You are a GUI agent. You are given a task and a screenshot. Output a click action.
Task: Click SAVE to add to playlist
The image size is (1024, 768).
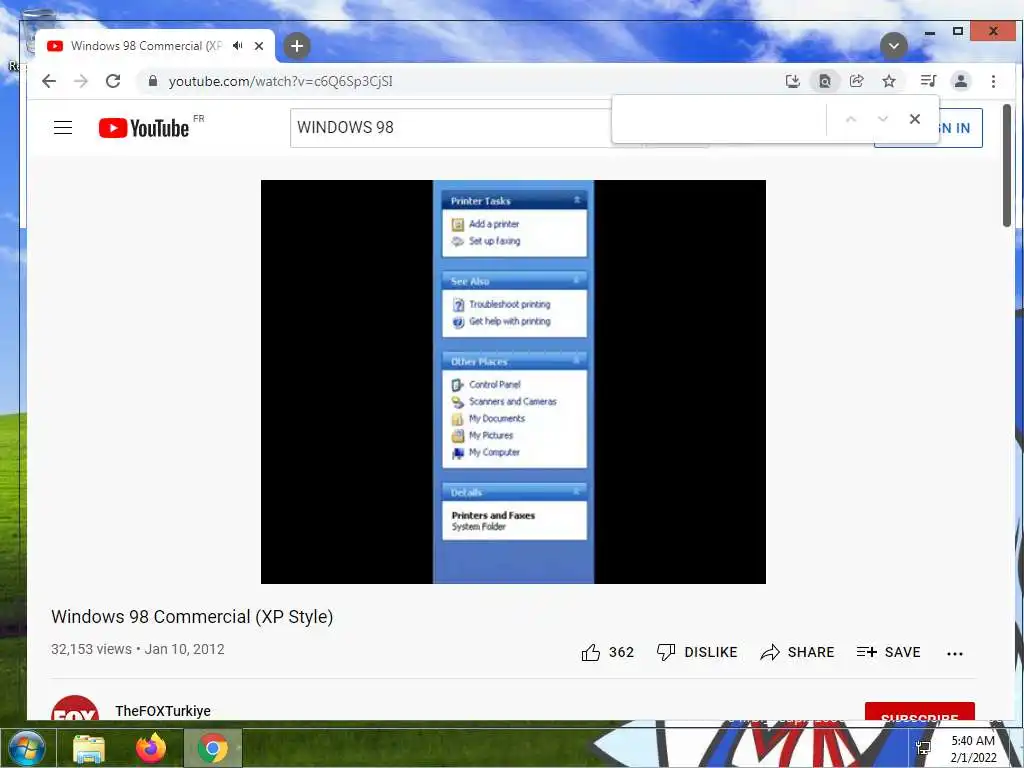pos(888,652)
